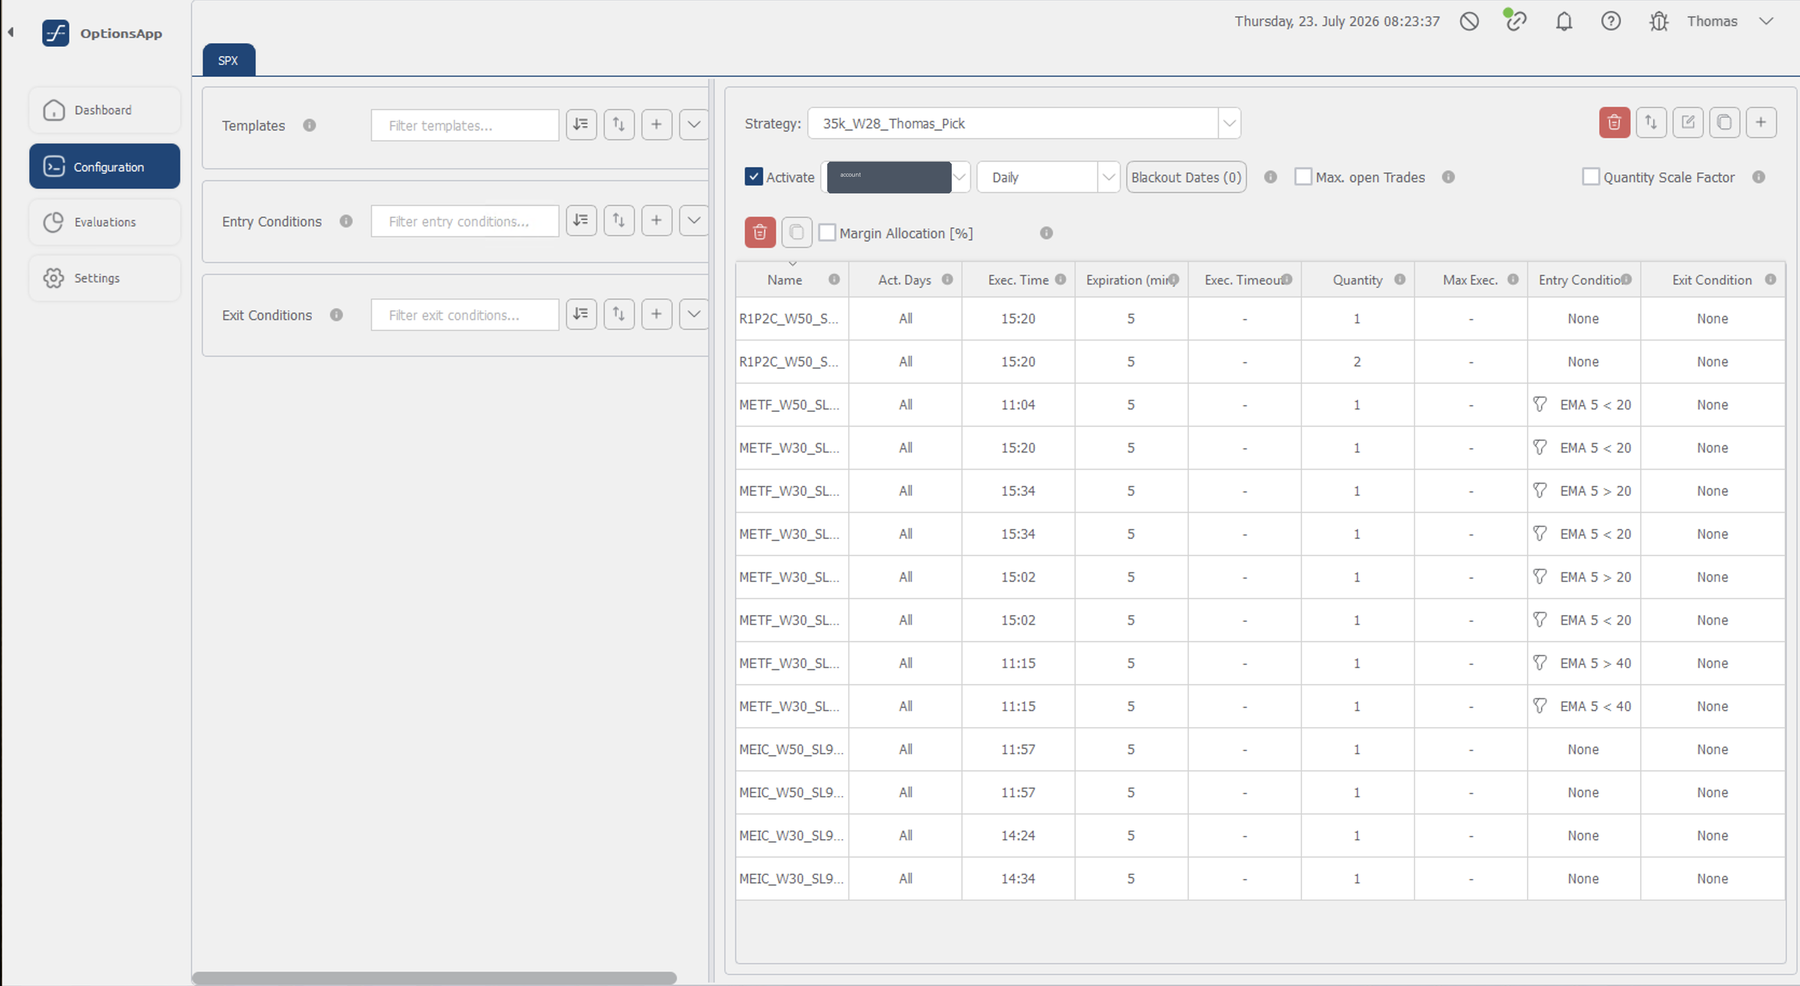The width and height of the screenshot is (1800, 986).
Task: Edit the strategy name with pencil icon
Action: click(1688, 122)
